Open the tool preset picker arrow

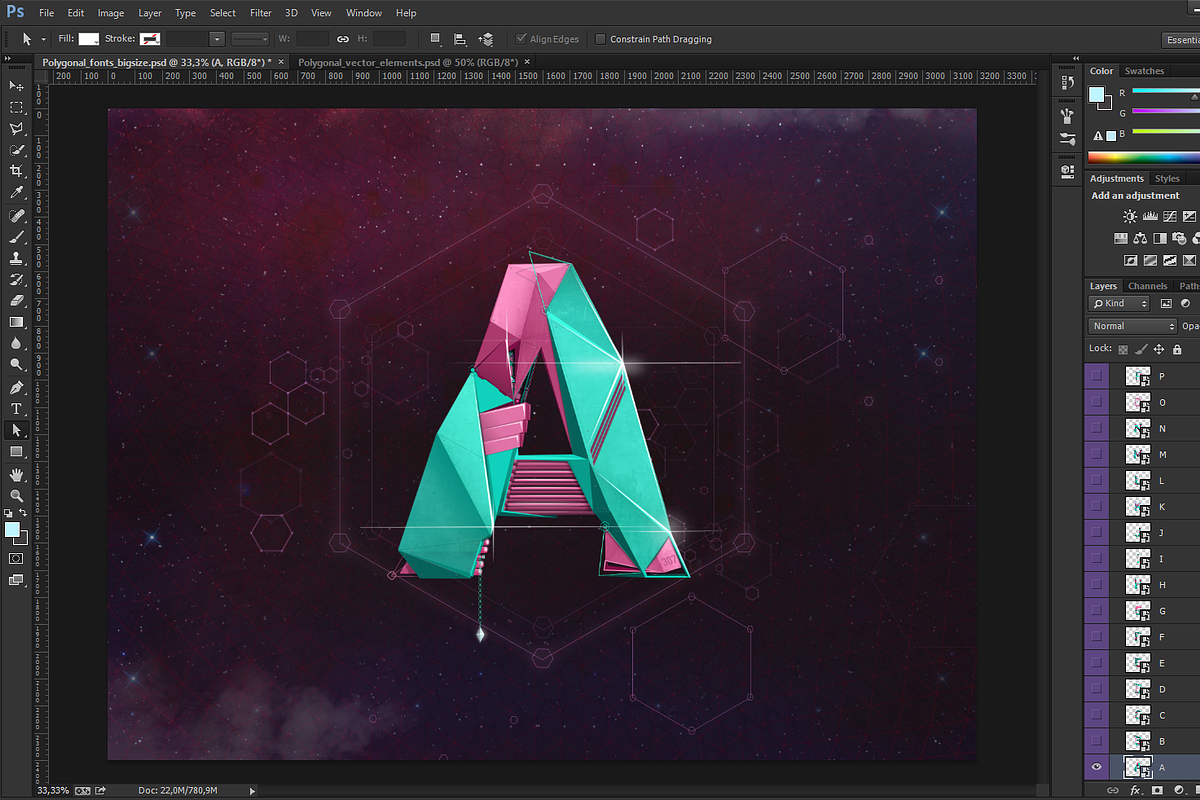43,39
